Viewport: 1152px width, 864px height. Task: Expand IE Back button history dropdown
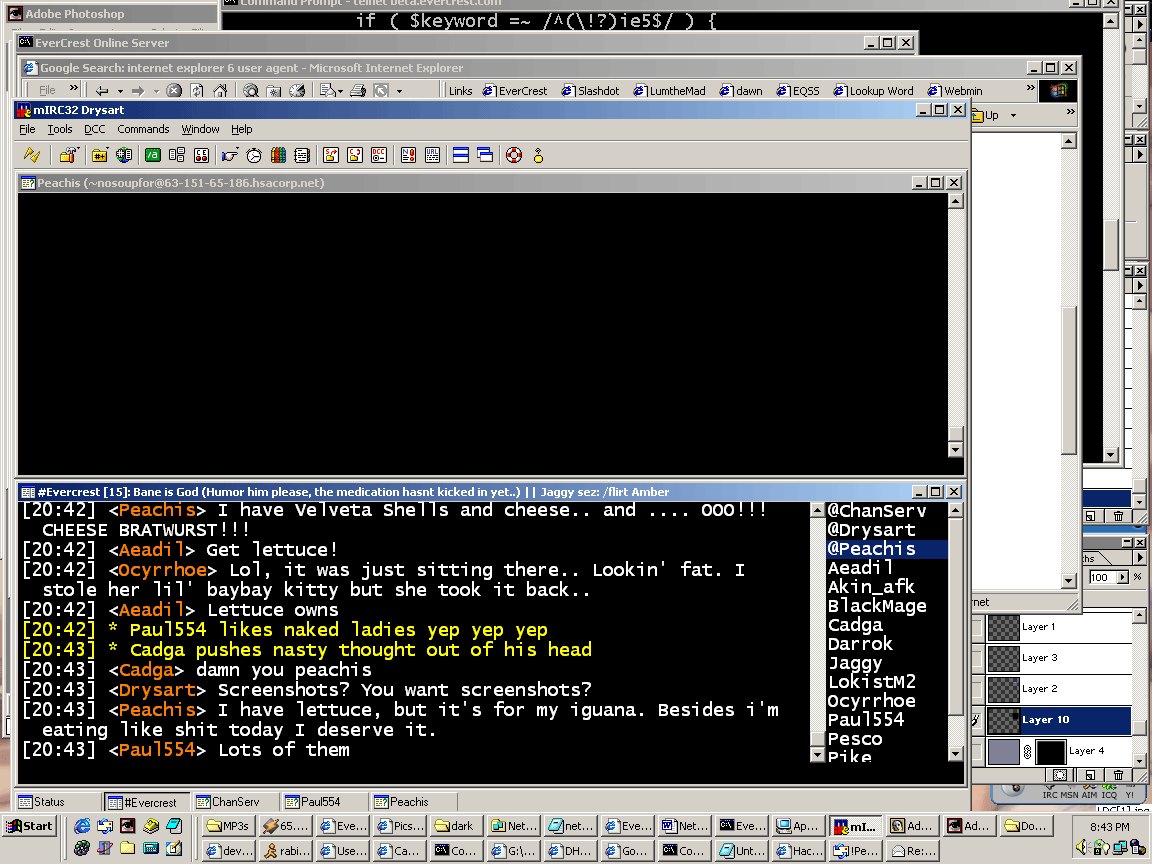(120, 91)
